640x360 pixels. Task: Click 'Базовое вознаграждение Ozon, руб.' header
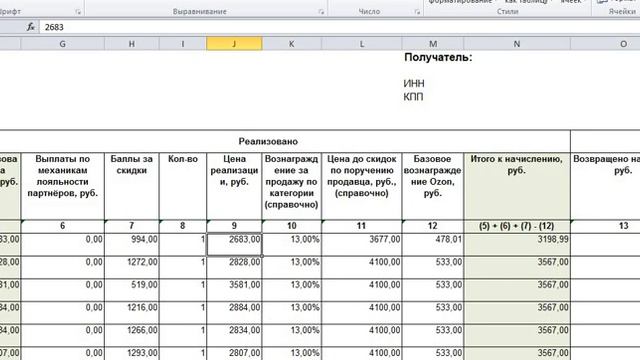(433, 186)
